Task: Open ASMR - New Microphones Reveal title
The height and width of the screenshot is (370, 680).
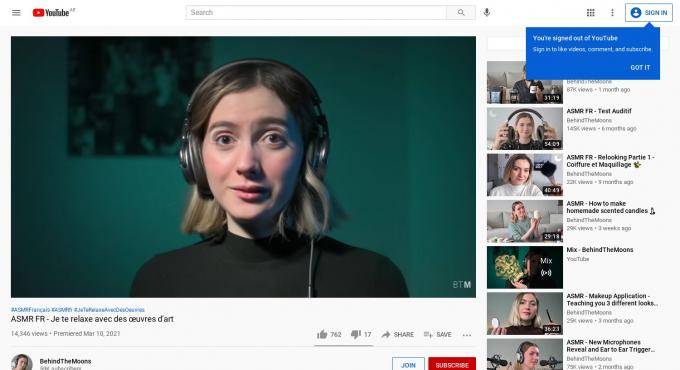Action: [611, 346]
